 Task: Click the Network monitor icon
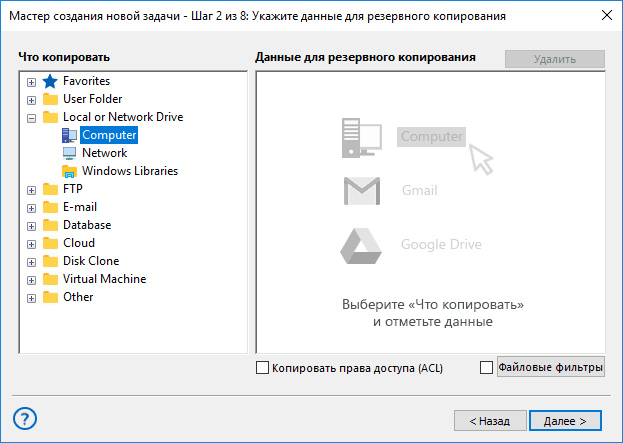pyautogui.click(x=70, y=153)
